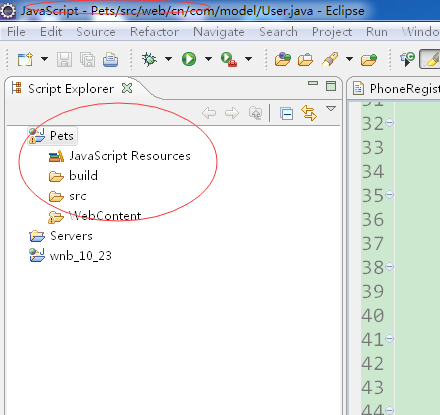
Task: Collapse the code fold at line 38
Action: pyautogui.click(x=389, y=266)
